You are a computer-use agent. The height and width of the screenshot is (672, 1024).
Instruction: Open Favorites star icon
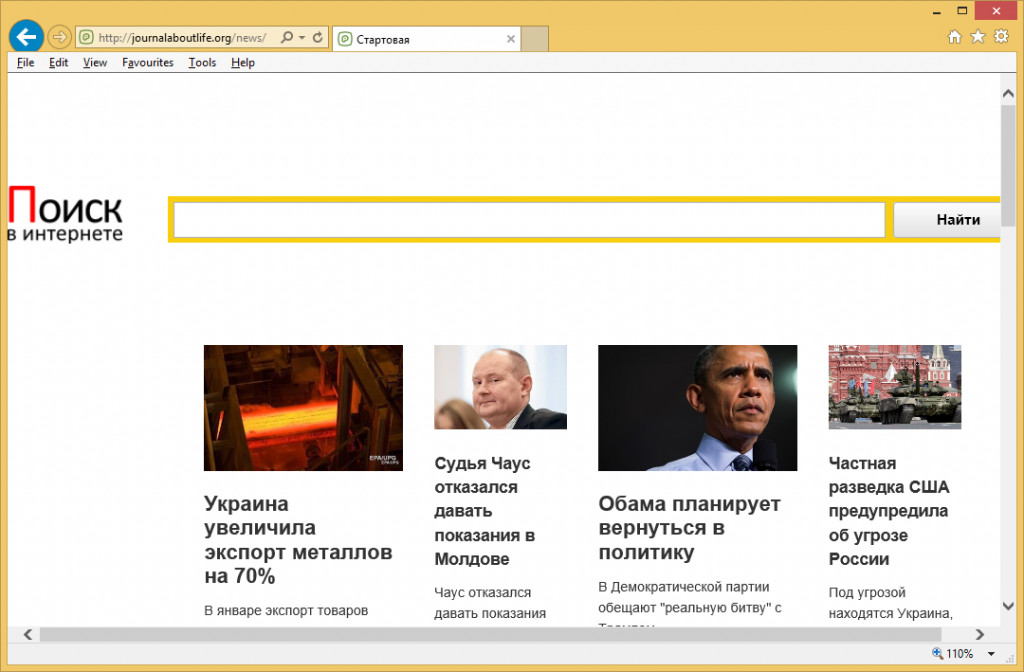tap(977, 37)
